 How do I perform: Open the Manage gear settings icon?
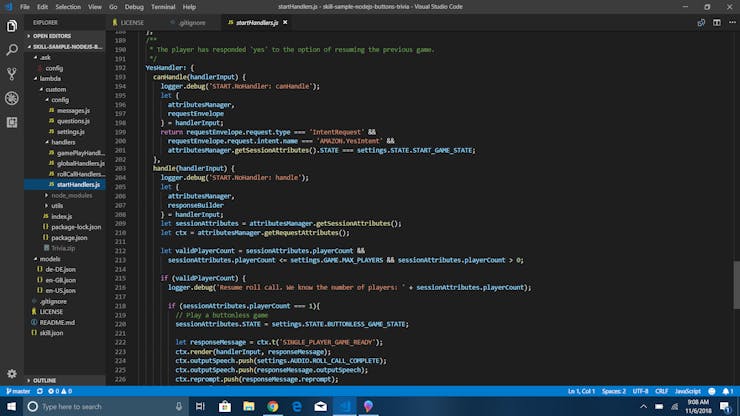coord(12,374)
